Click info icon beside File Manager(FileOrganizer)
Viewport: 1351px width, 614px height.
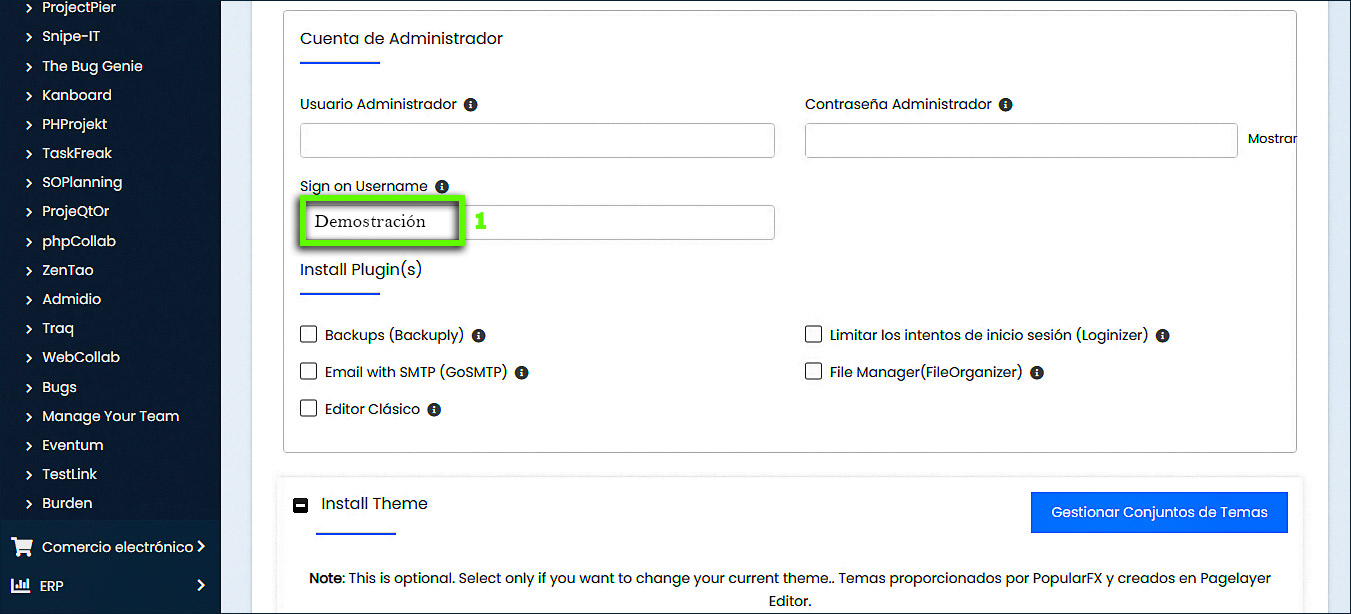pyautogui.click(x=1037, y=373)
